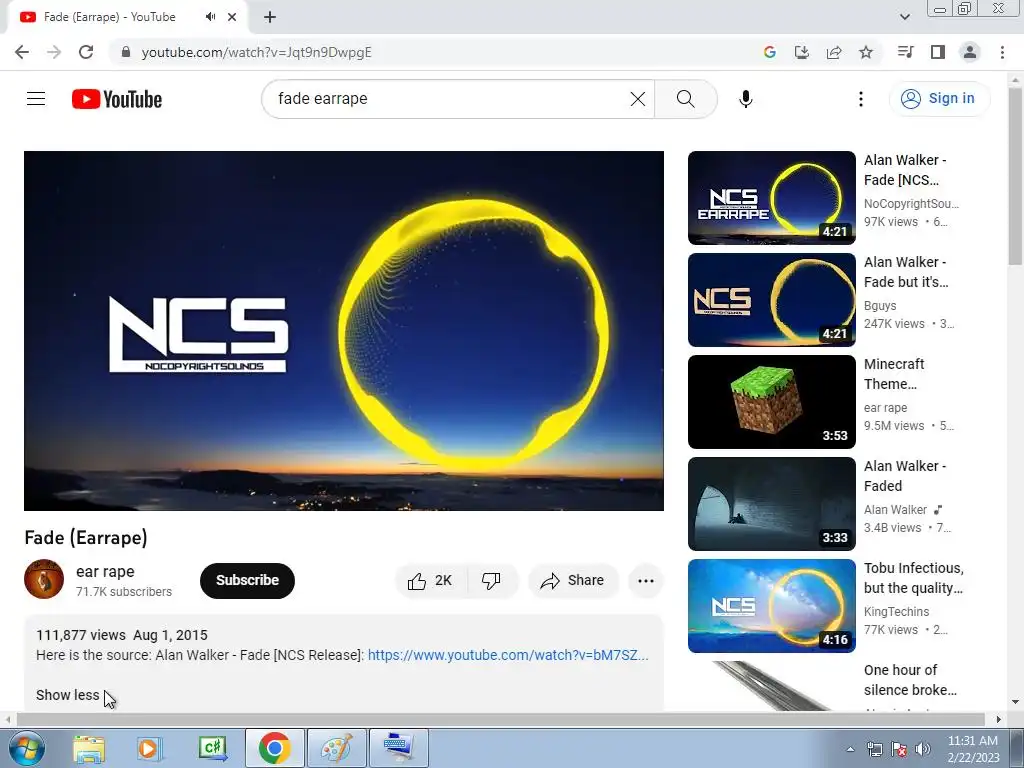Screen dimensions: 1024x768
Task: Click the system tray volume icon
Action: click(922, 749)
